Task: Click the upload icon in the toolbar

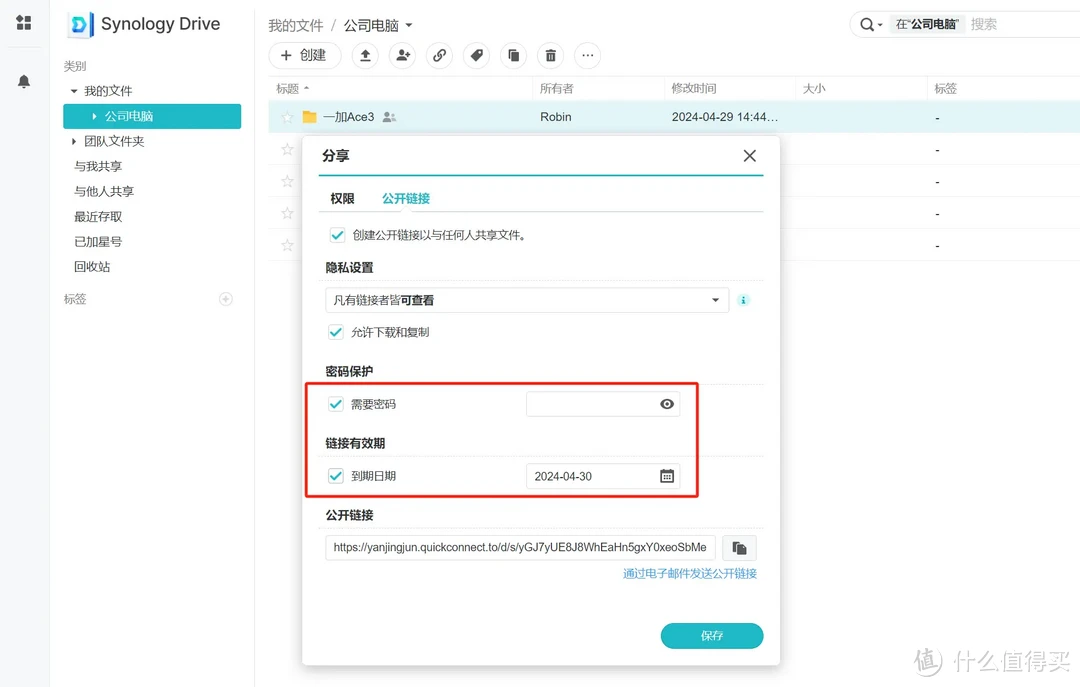Action: [x=366, y=56]
